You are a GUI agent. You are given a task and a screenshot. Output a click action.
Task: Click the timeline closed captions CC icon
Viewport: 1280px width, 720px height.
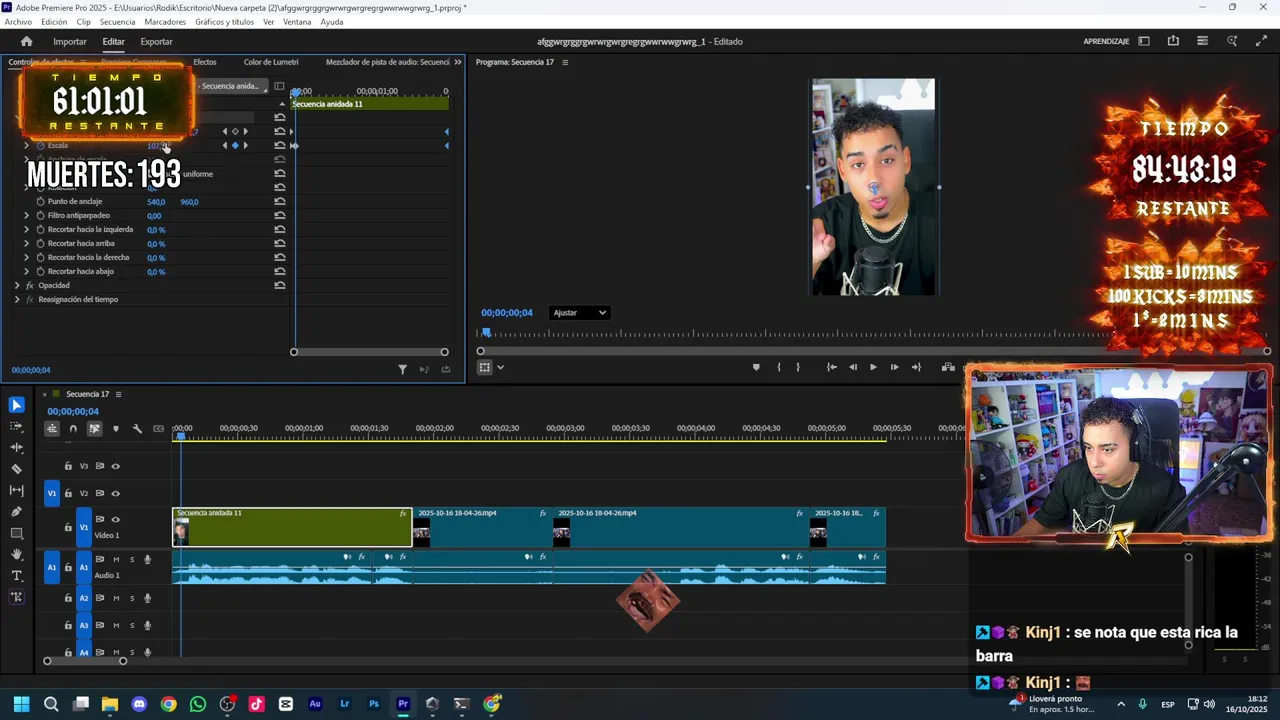158,429
